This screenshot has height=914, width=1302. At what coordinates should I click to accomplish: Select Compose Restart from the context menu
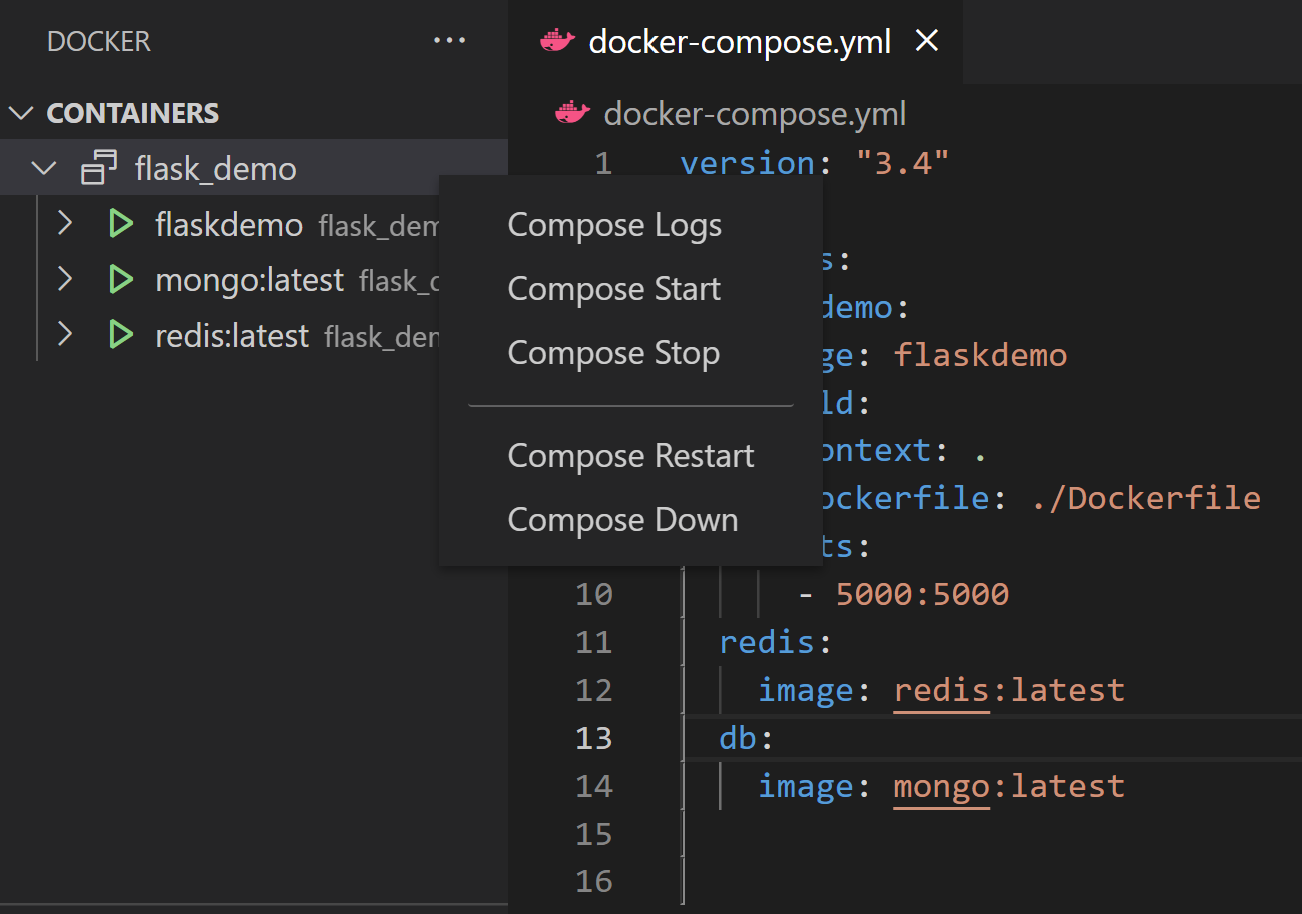click(631, 455)
